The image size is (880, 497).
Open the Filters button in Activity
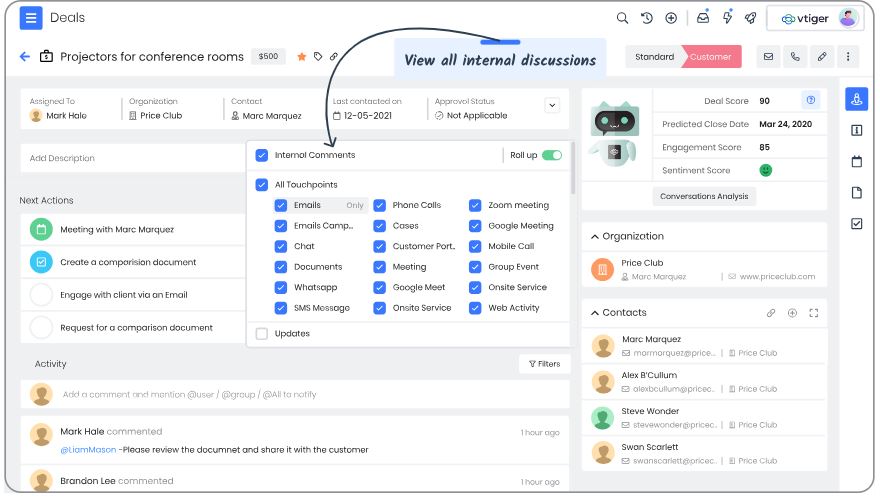tap(544, 364)
